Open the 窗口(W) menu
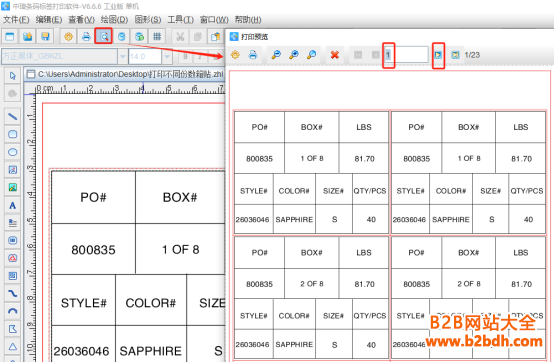Image resolution: width=554 pixels, height=363 pixels. (214, 20)
